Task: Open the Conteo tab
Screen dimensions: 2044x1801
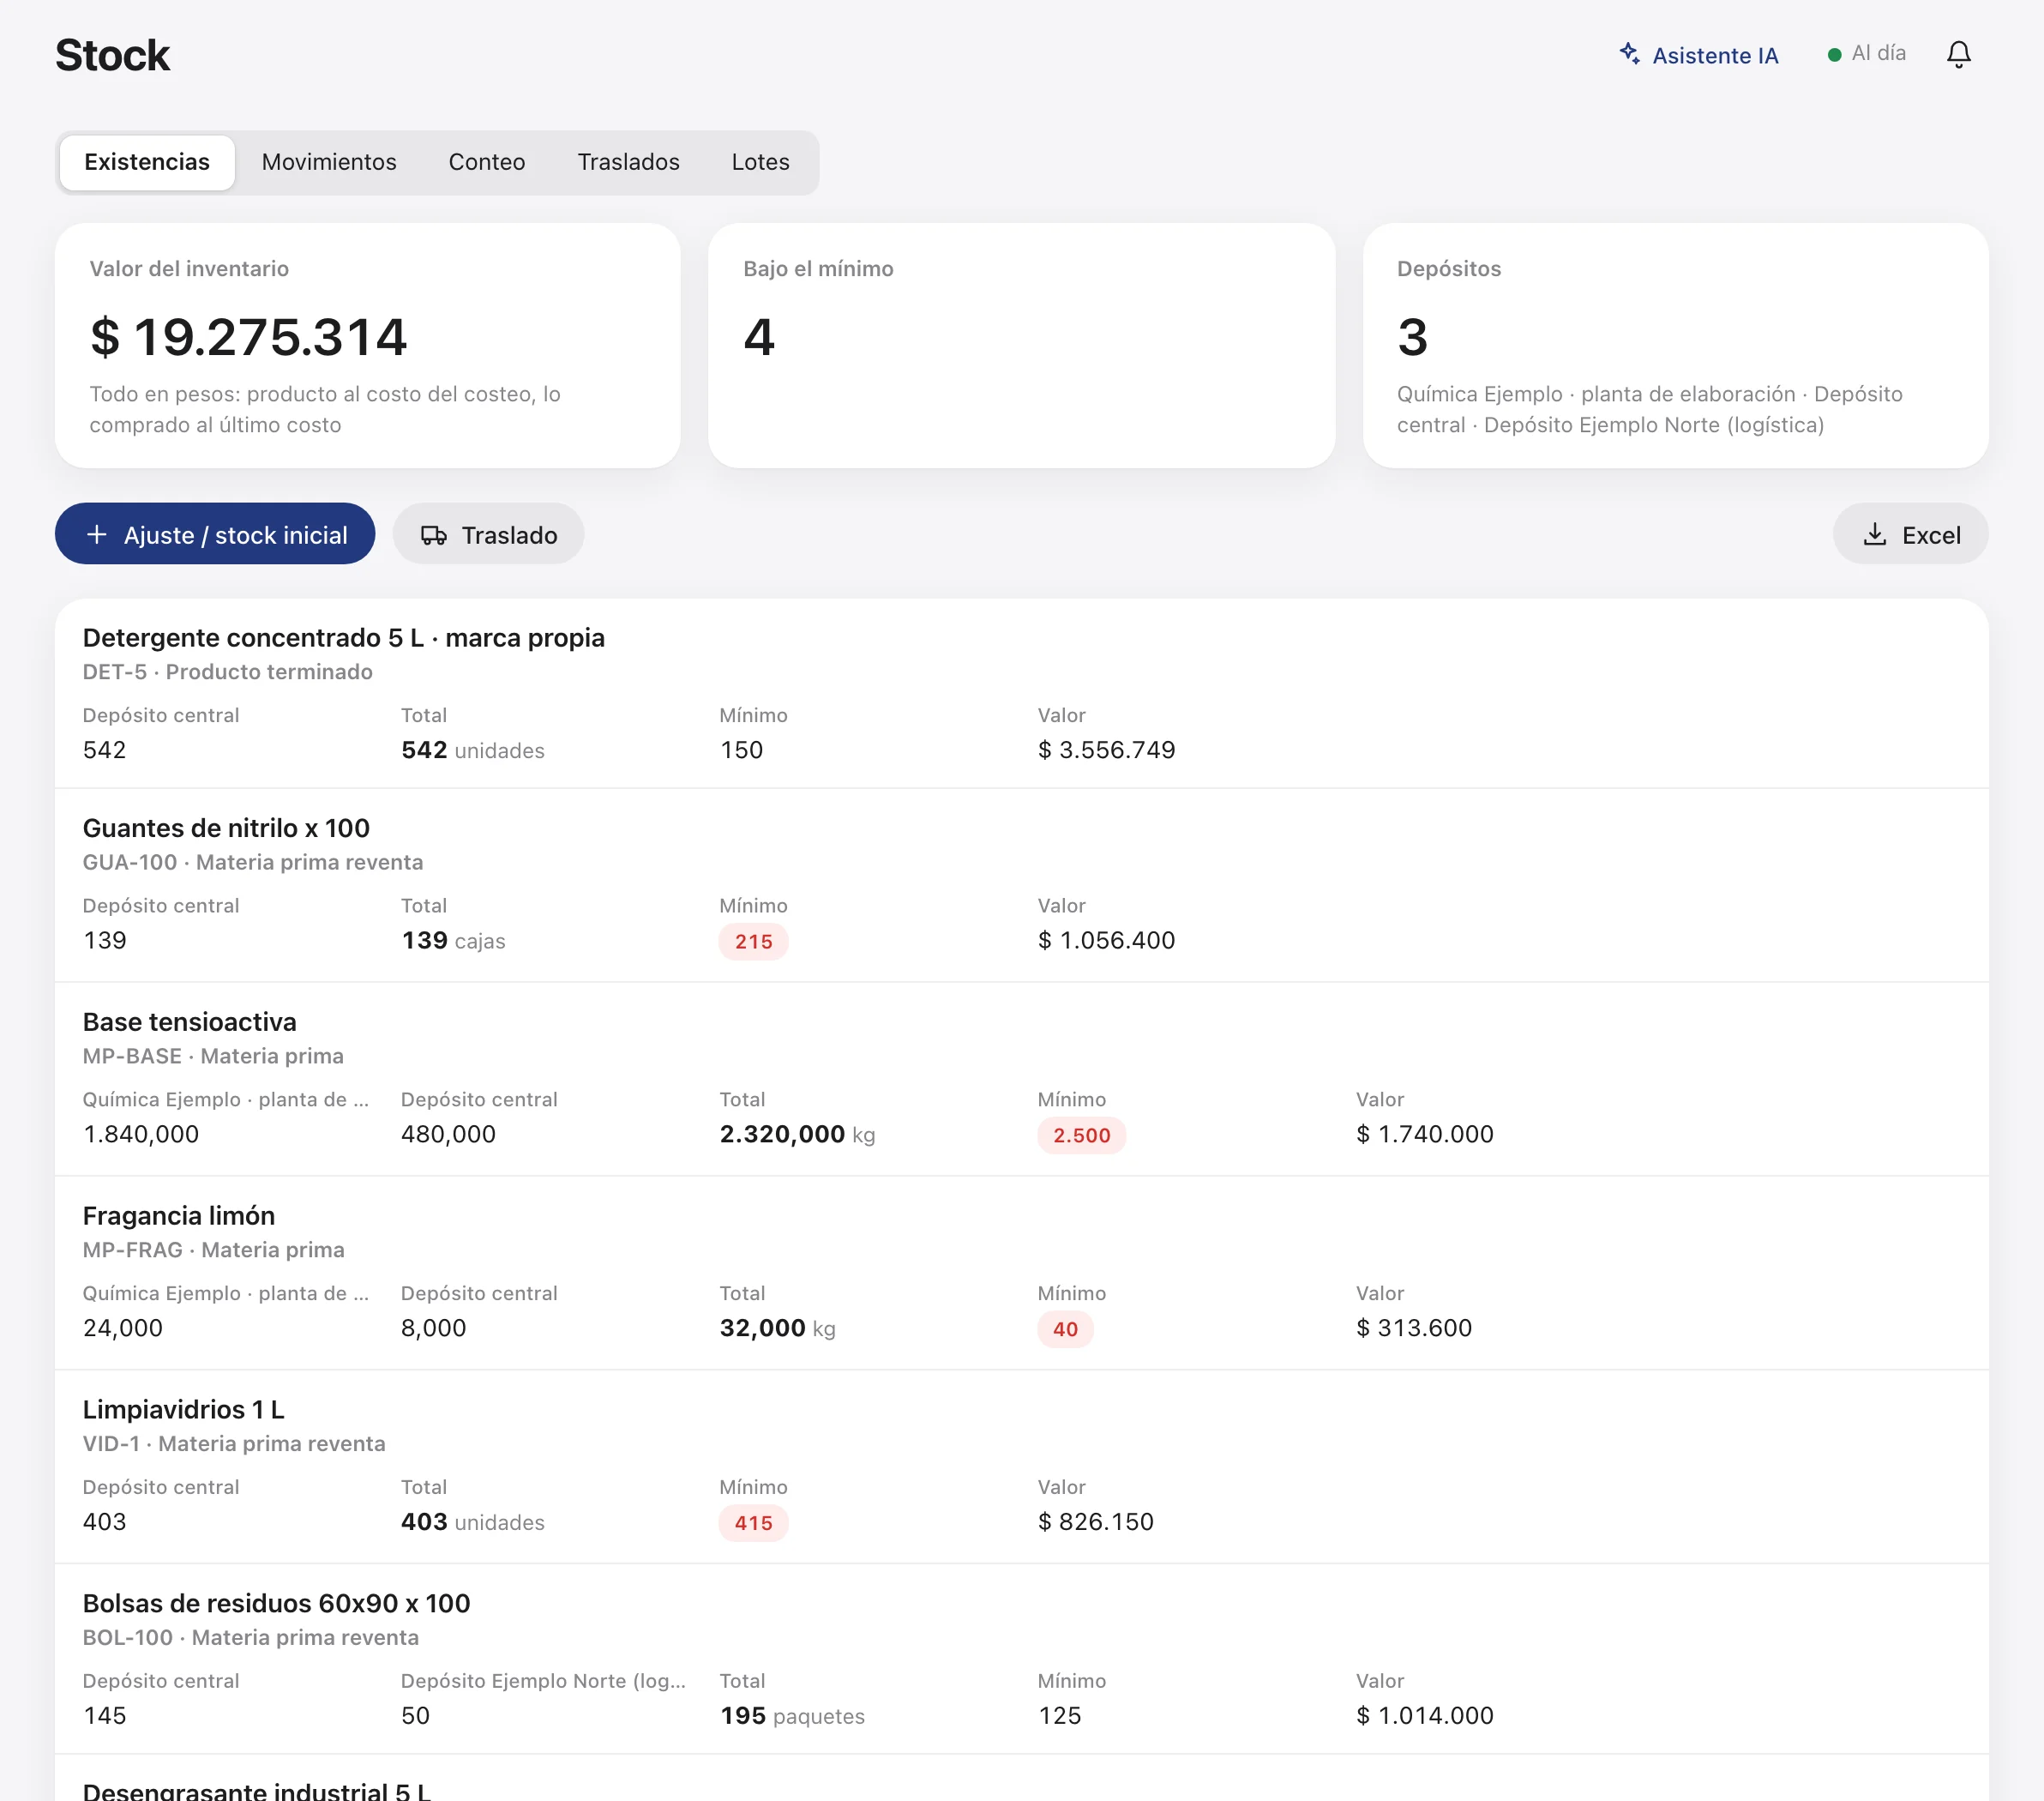Action: [487, 162]
